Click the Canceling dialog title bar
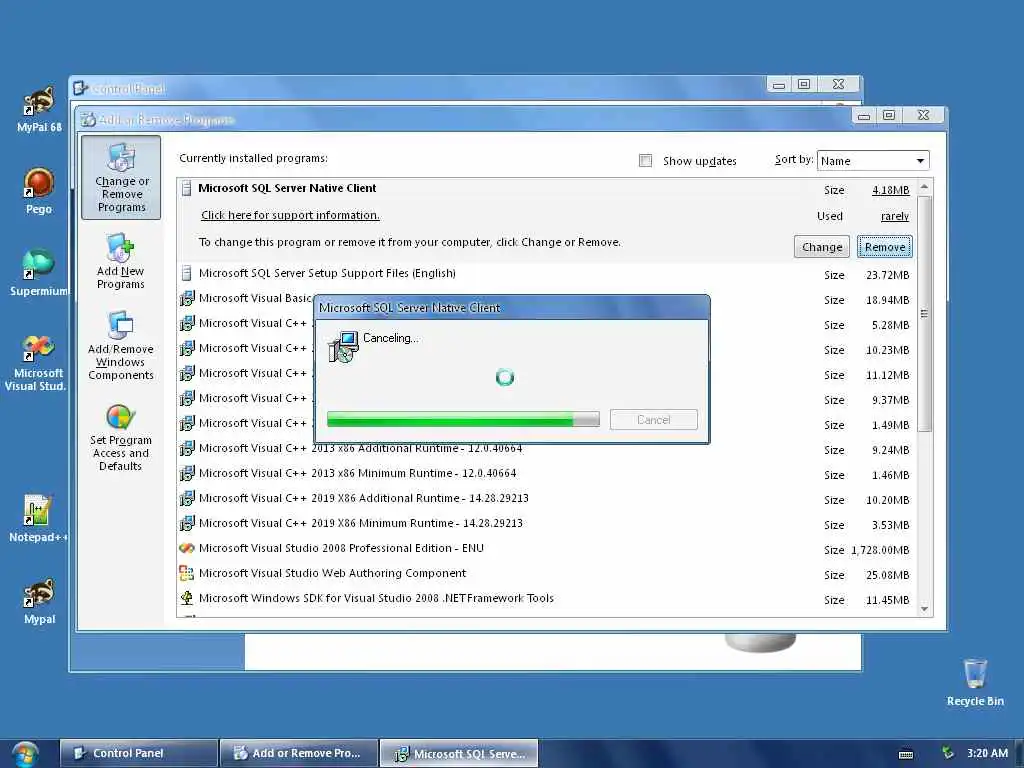Image resolution: width=1024 pixels, height=768 pixels. [511, 308]
